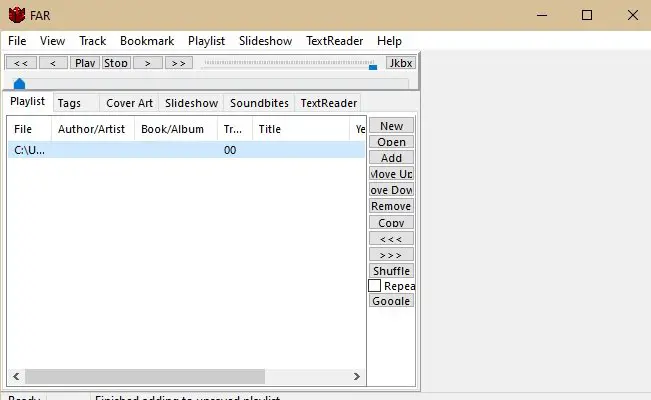Sort by the Title column header

click(x=301, y=129)
